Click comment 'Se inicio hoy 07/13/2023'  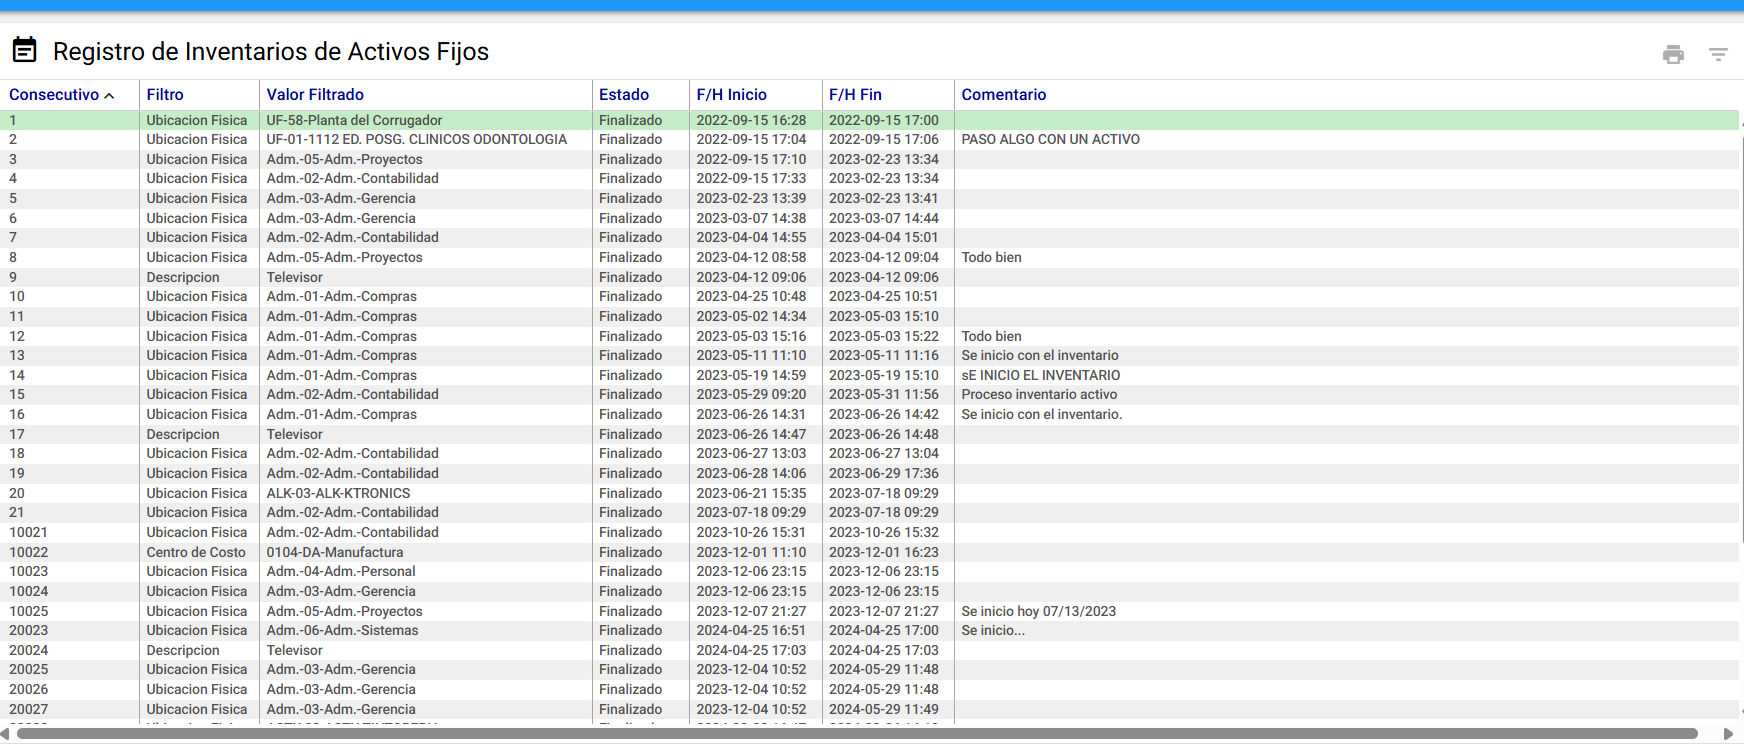tap(1039, 612)
